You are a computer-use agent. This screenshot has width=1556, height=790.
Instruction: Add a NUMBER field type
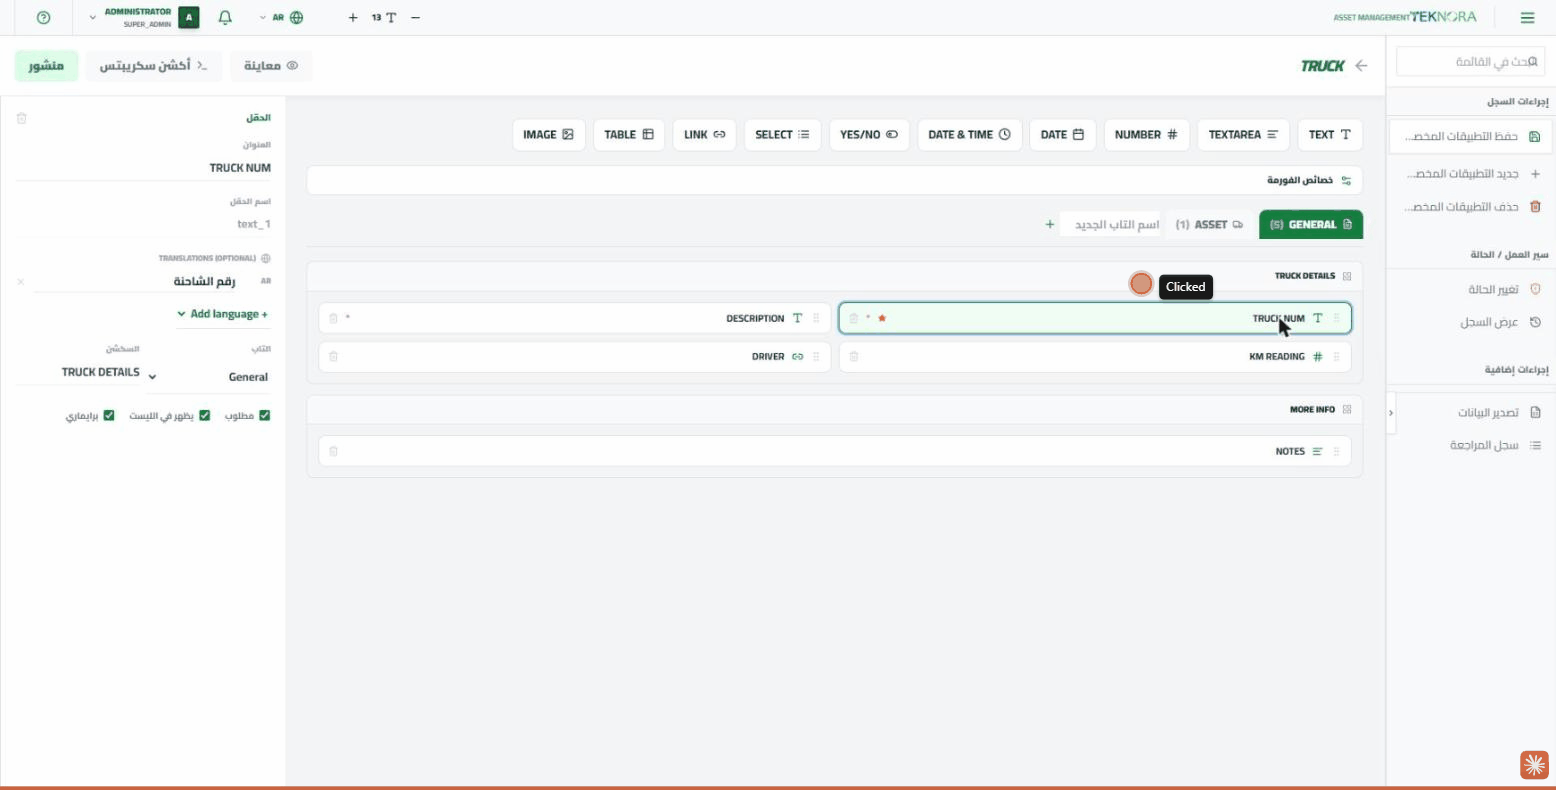pos(1146,134)
